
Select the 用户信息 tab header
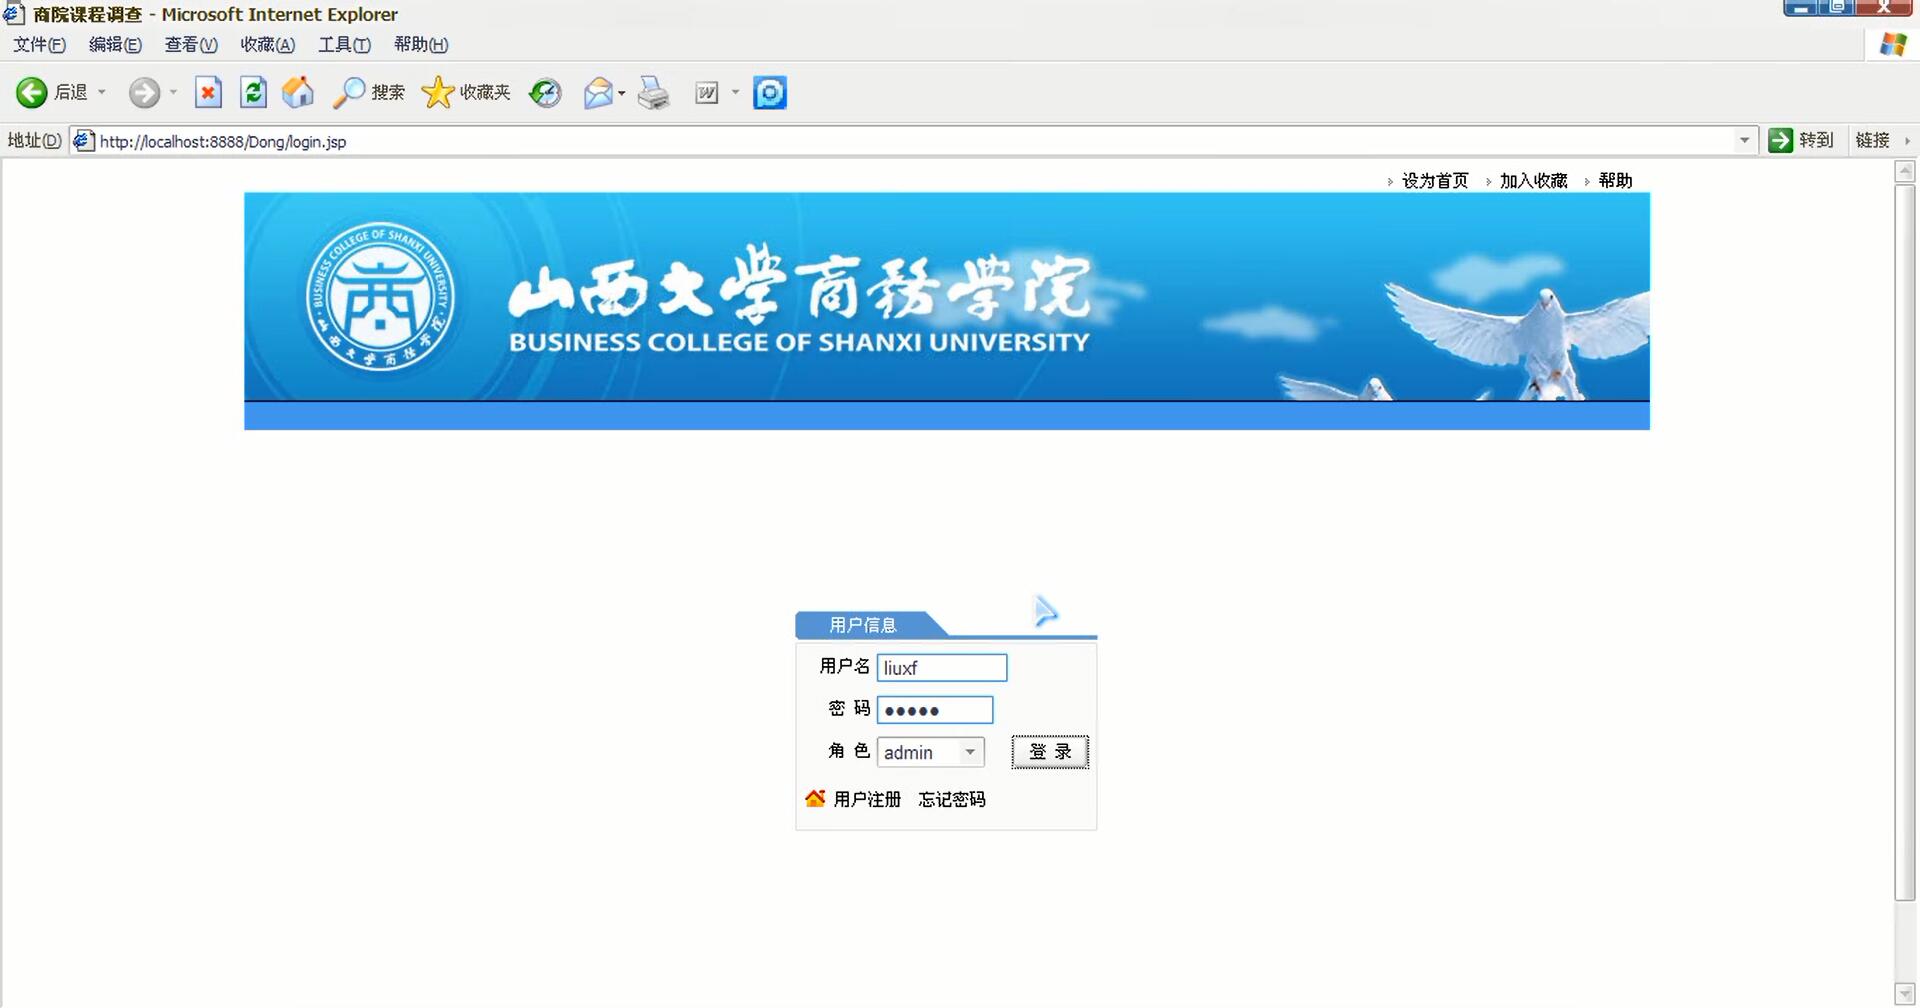pyautogui.click(x=863, y=625)
